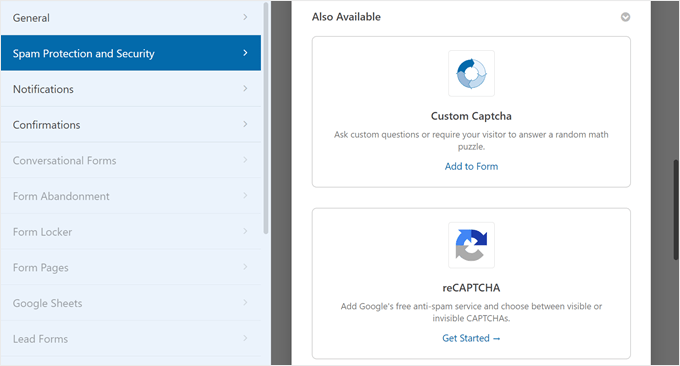
Task: Click the Also Available heading
Action: click(346, 17)
